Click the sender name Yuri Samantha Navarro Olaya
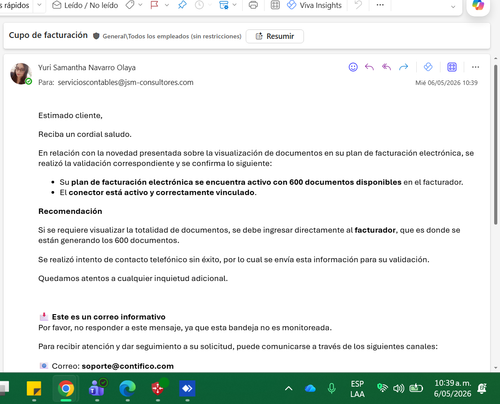Screen dimensions: 500x404 pos(87,68)
